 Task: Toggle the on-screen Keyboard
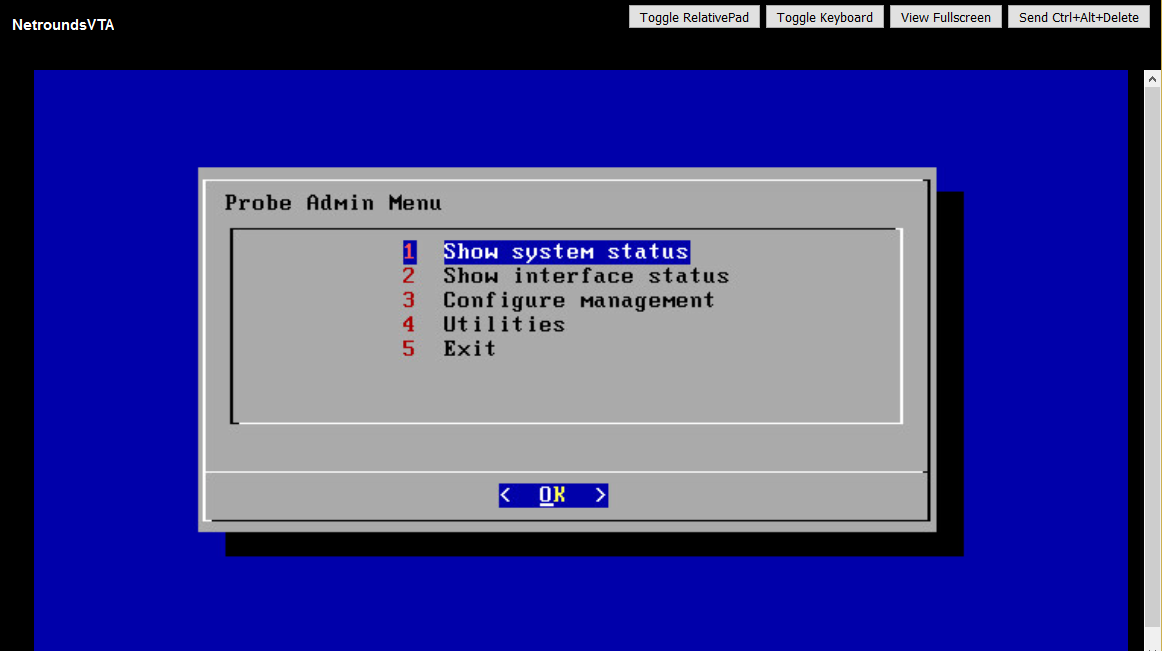point(824,16)
